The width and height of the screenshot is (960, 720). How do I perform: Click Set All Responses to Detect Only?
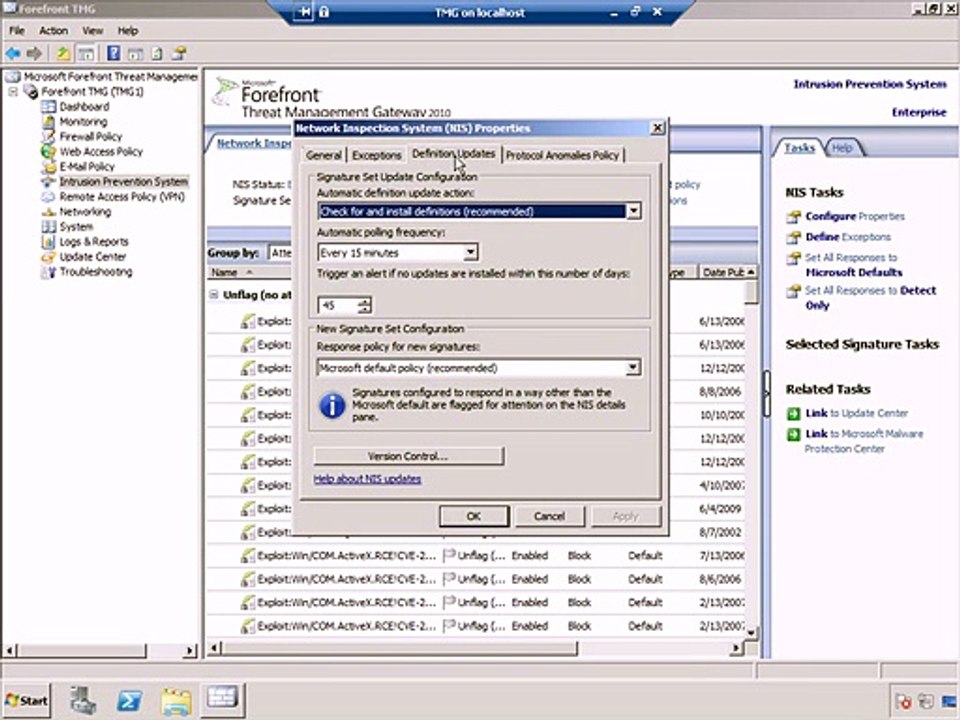[870, 298]
